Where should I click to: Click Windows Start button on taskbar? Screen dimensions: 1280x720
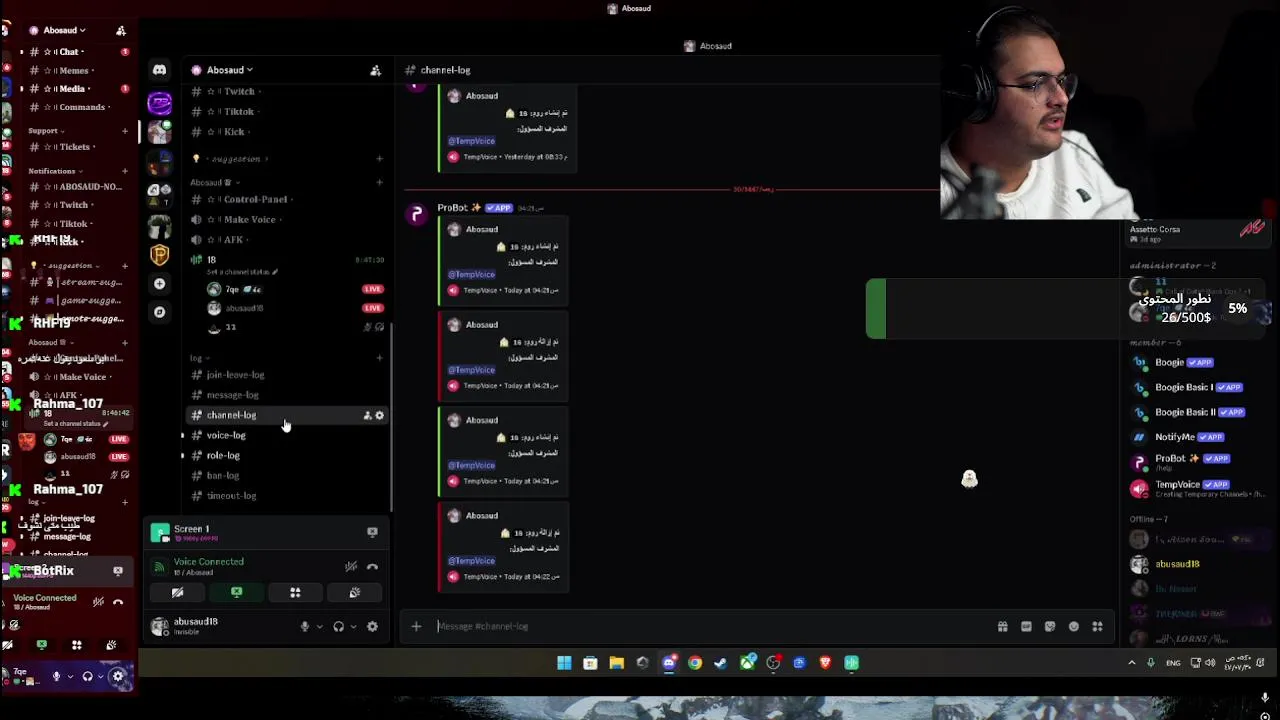pos(564,662)
